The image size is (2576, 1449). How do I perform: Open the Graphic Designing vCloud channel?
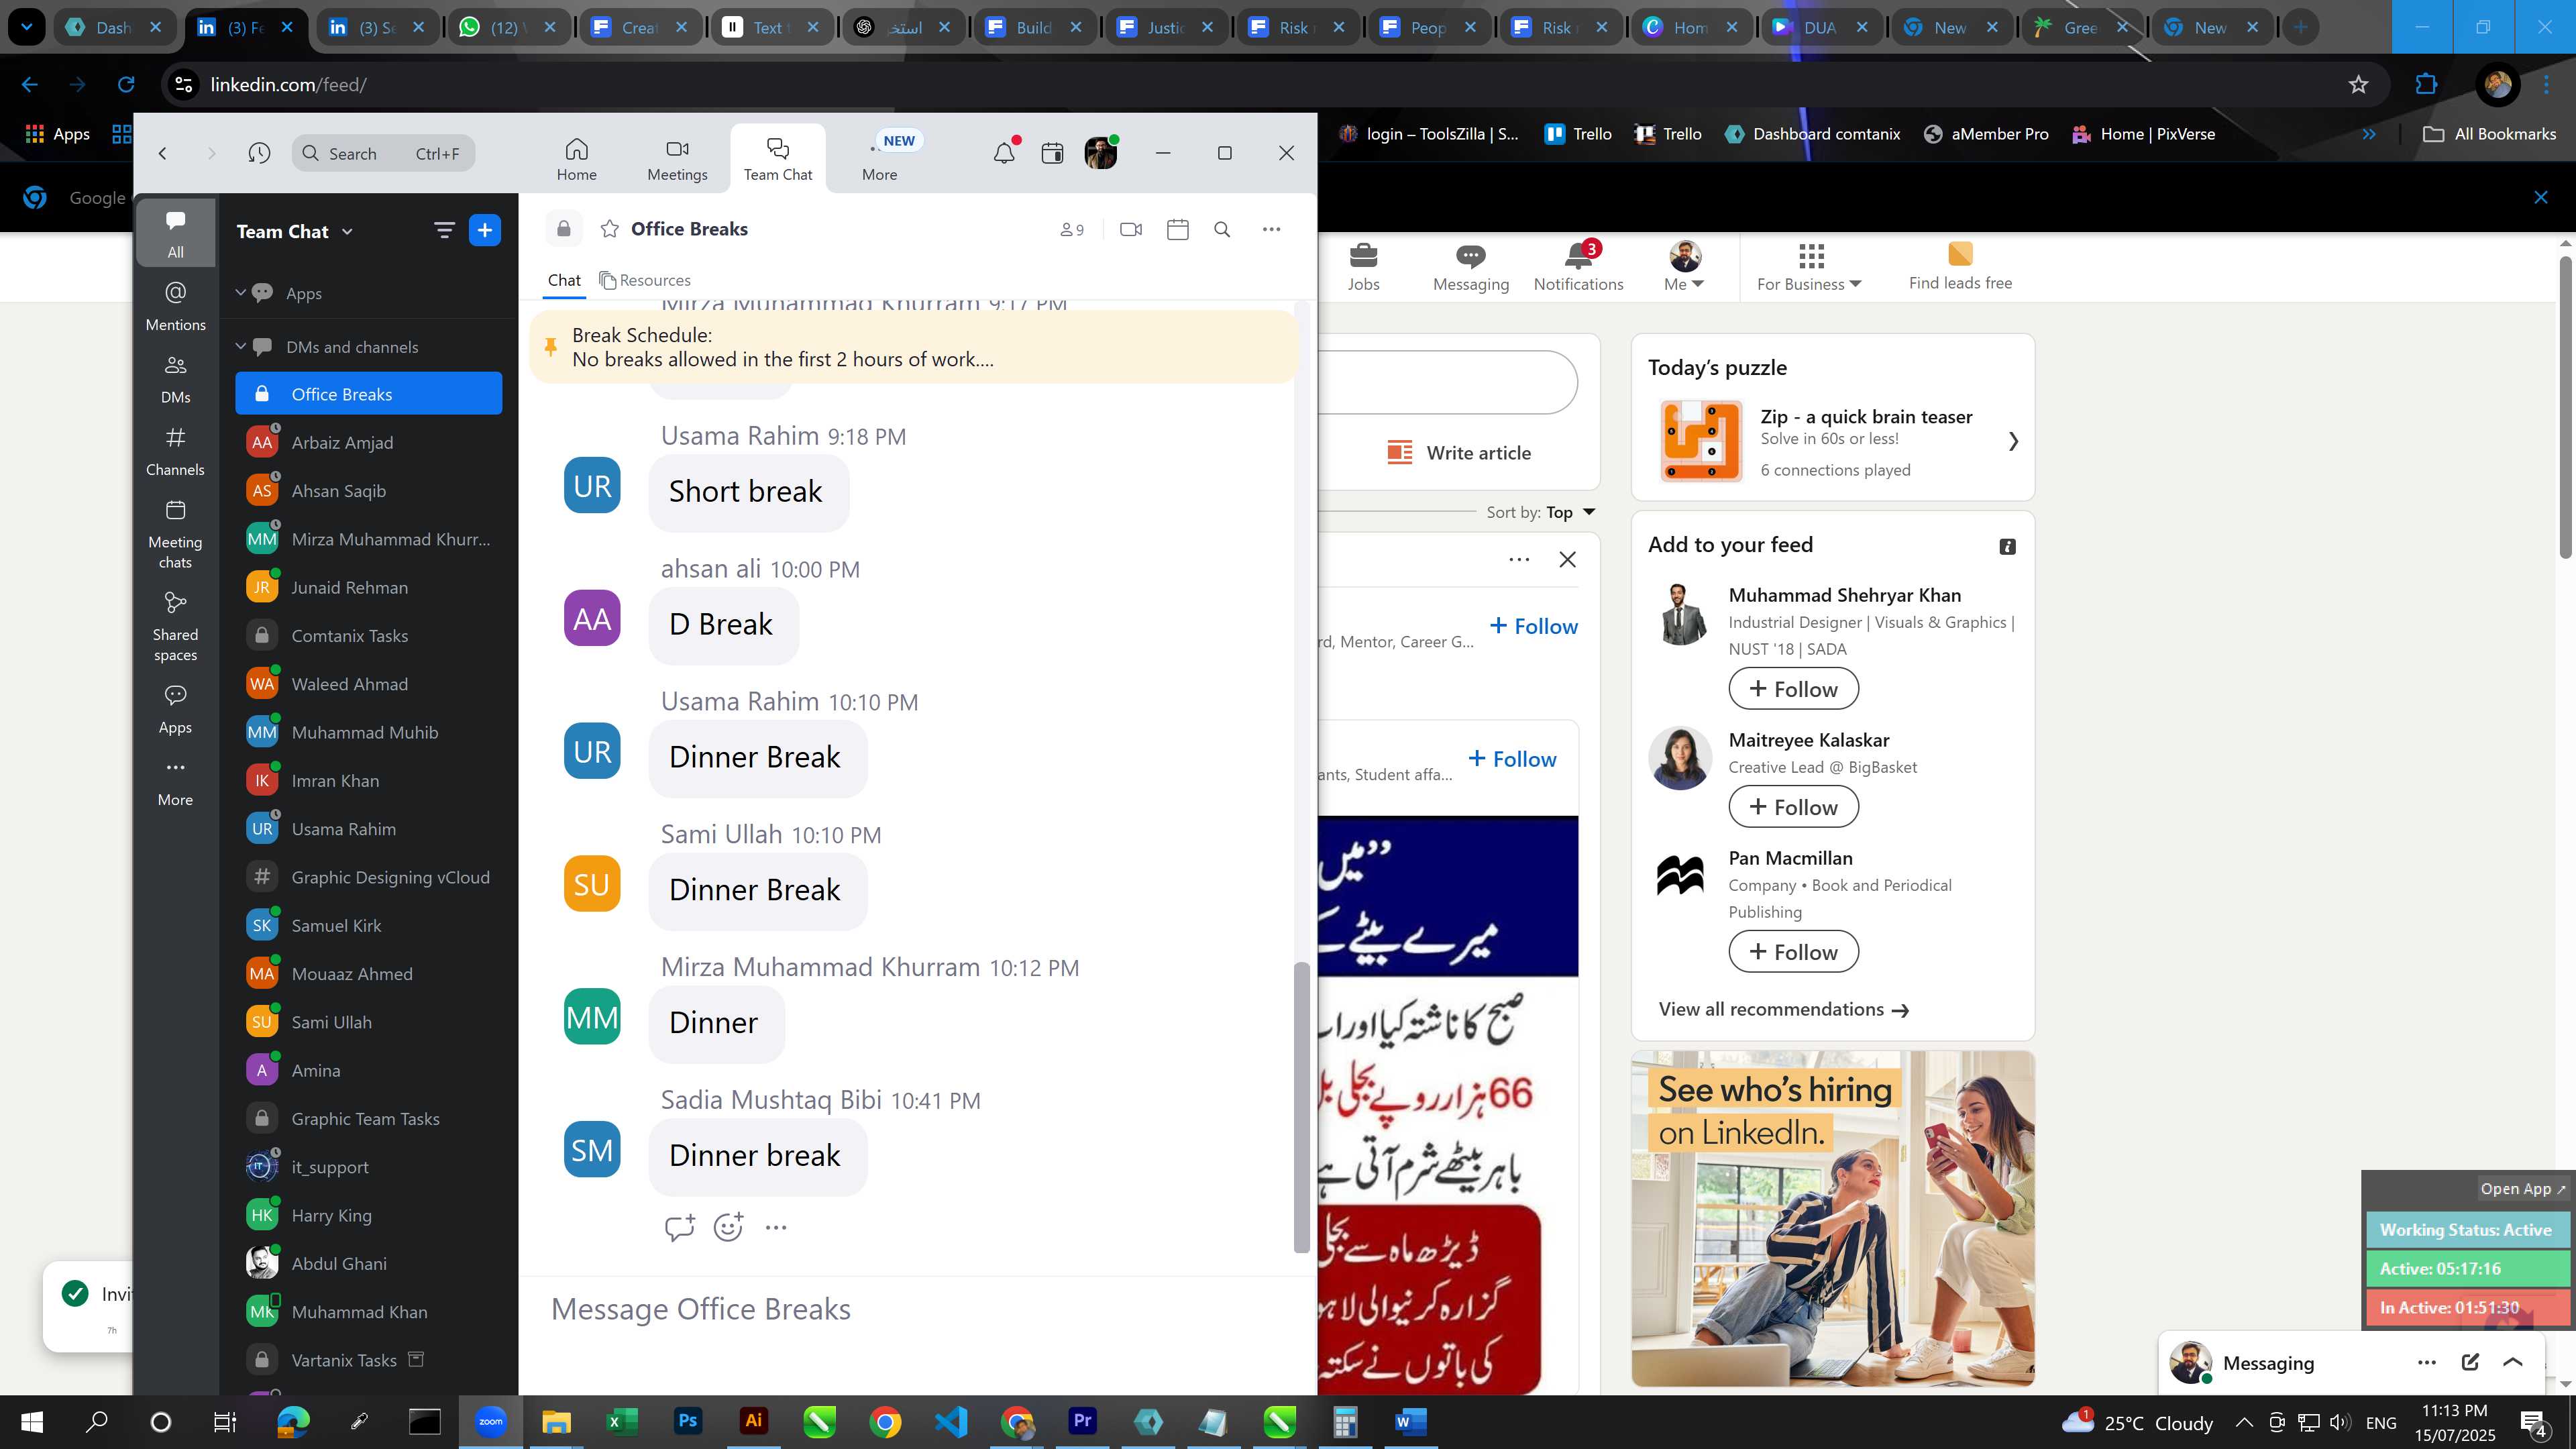pos(369,877)
